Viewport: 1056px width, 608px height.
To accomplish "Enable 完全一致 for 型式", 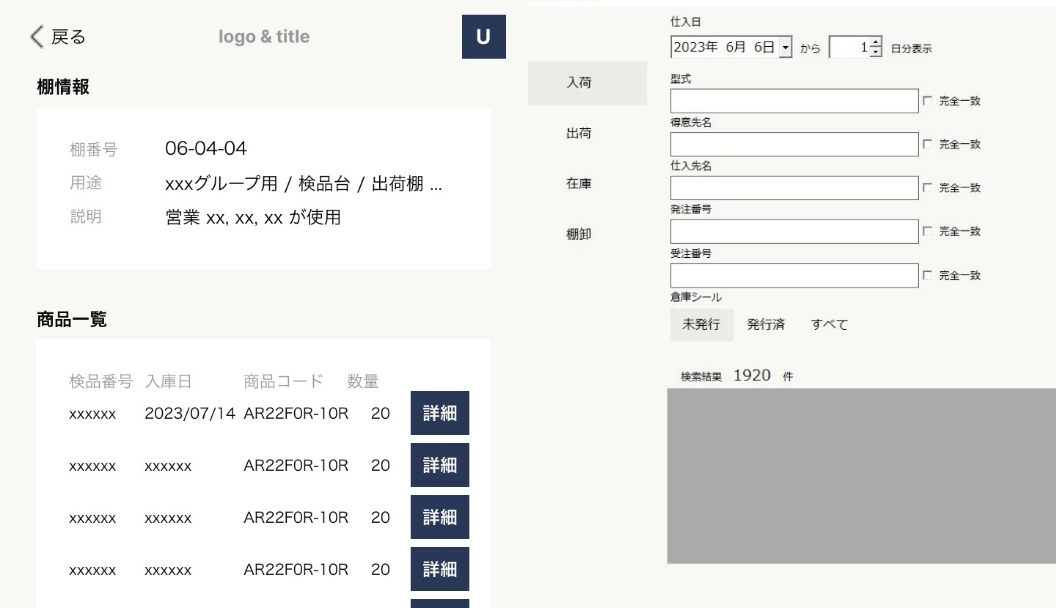I will [x=927, y=100].
